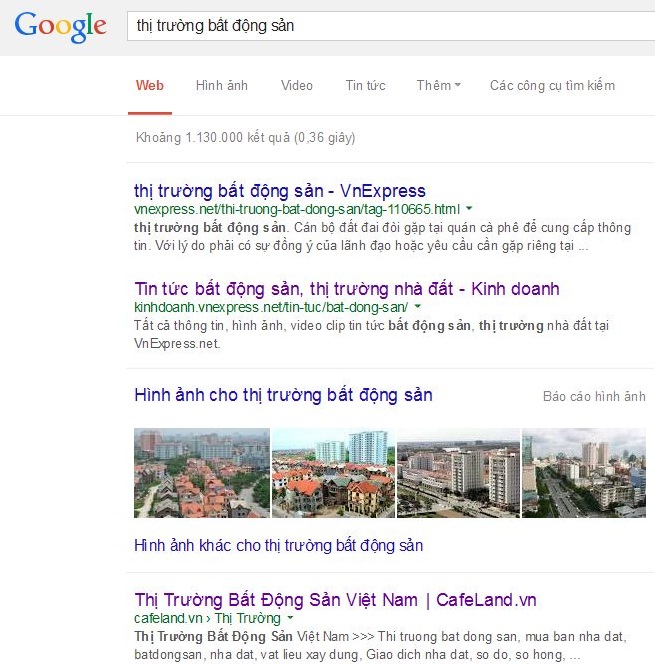Switch to the Hình ảnh tab

(222, 85)
